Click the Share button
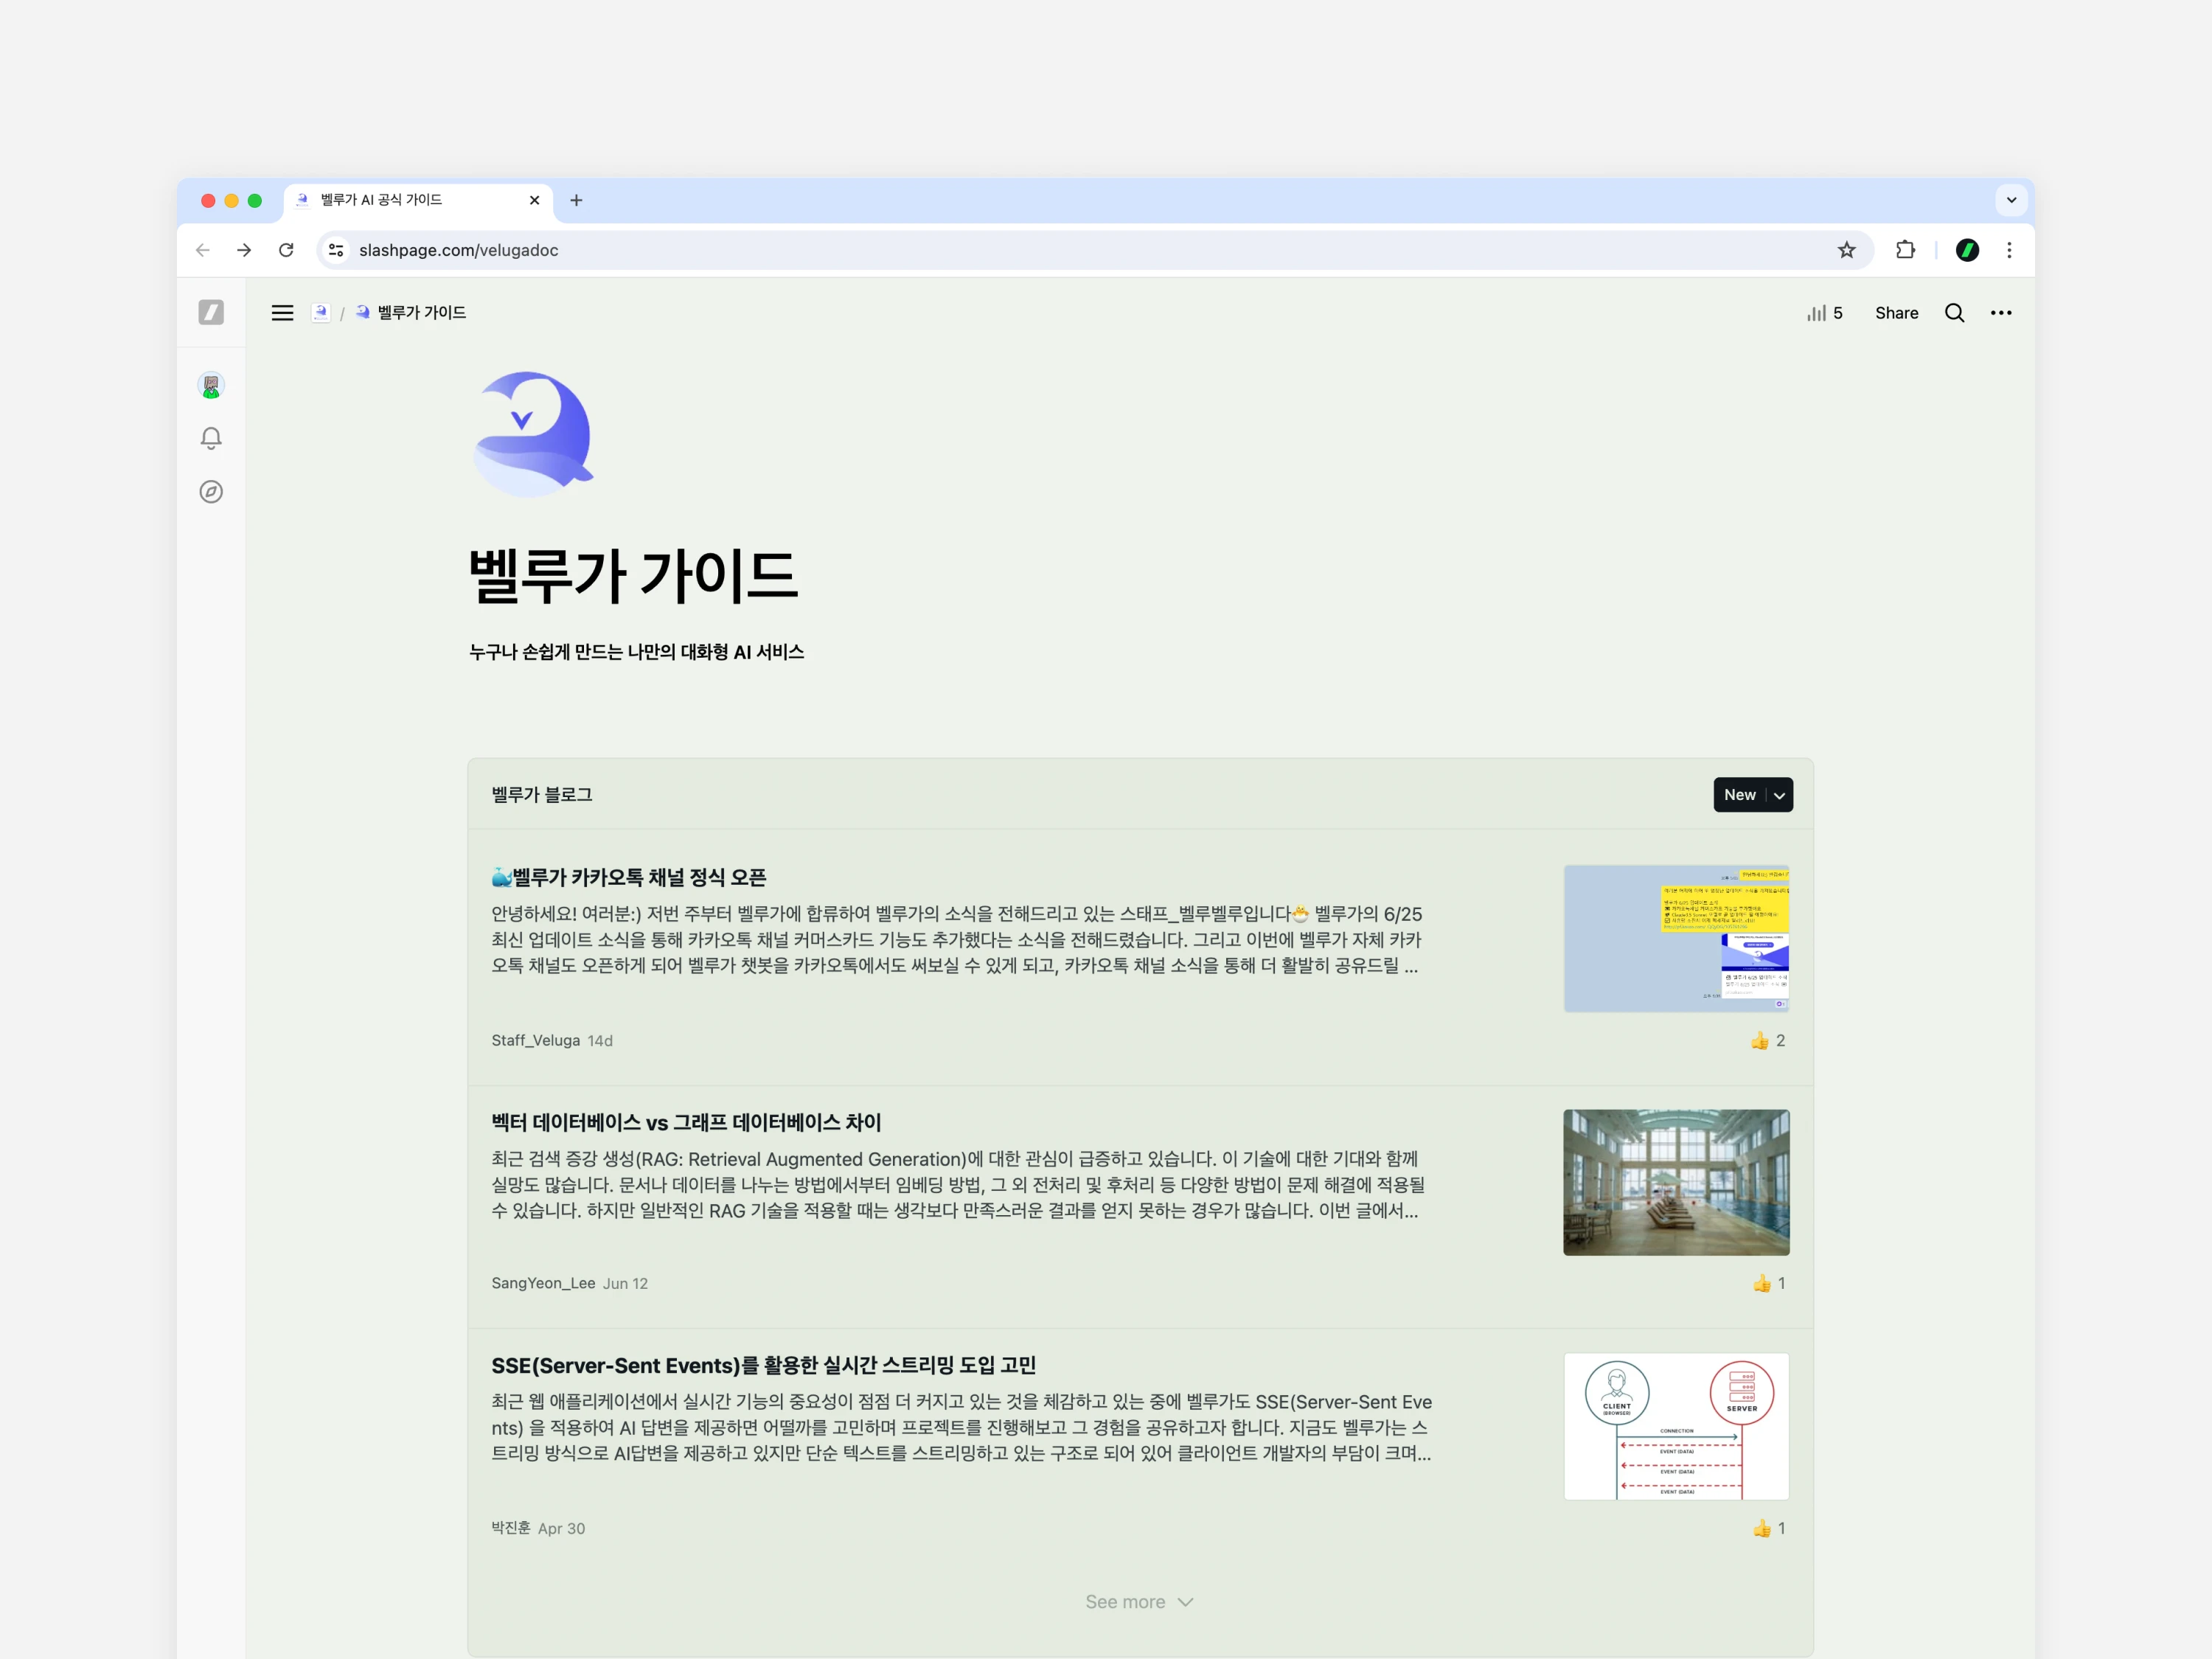This screenshot has height=1659, width=2212. tap(1896, 313)
